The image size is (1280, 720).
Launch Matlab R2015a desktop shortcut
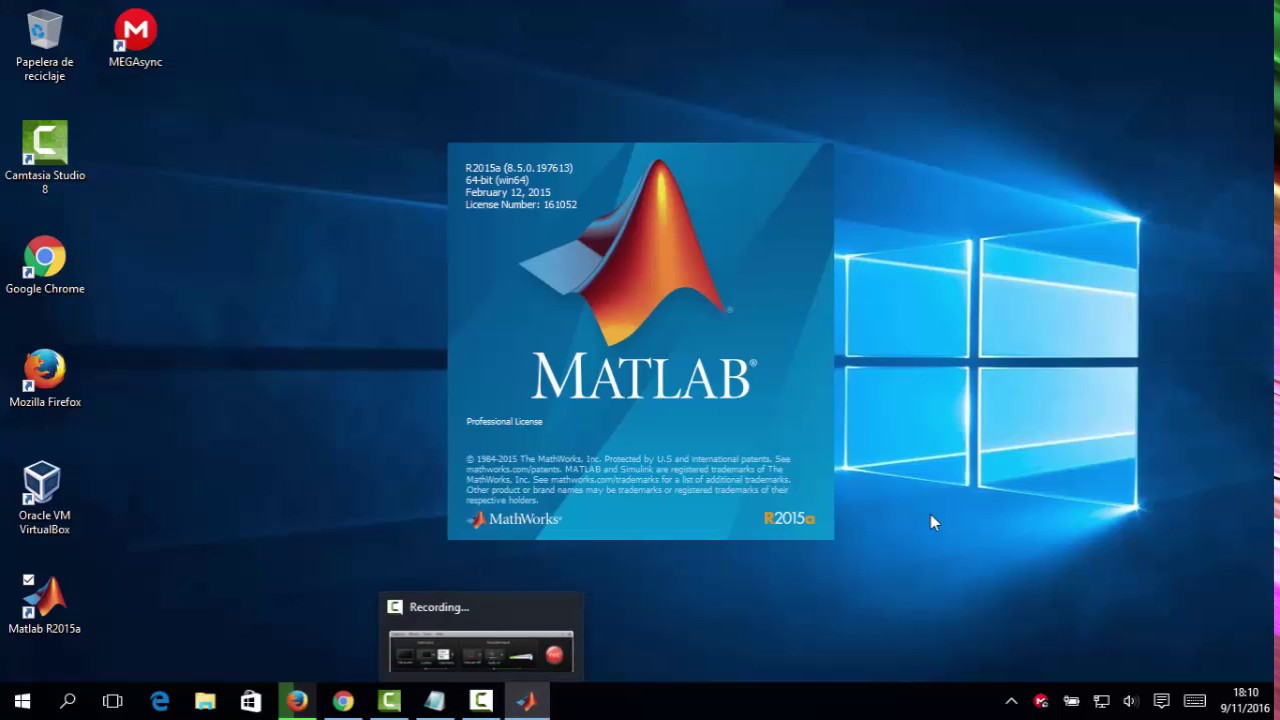(x=44, y=595)
